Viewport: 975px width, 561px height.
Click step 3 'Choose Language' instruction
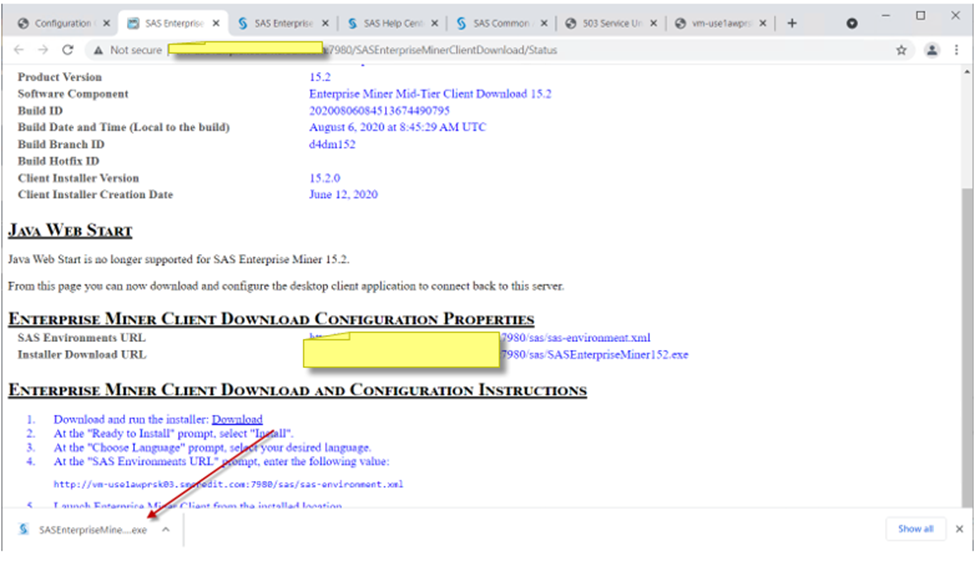[212, 448]
